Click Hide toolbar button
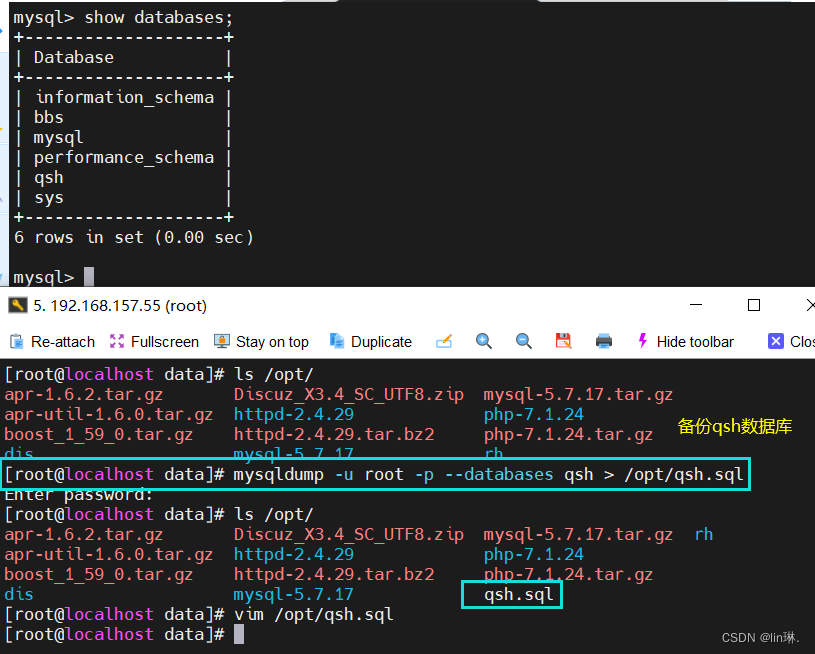This screenshot has height=654, width=815. click(686, 342)
